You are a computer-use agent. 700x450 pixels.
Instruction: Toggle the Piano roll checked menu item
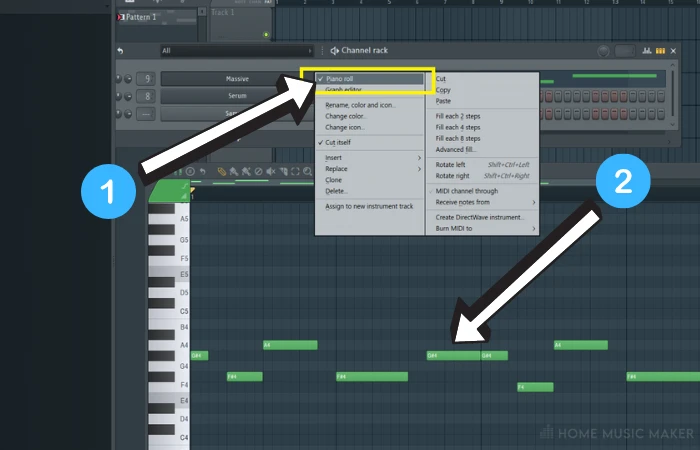coord(370,79)
